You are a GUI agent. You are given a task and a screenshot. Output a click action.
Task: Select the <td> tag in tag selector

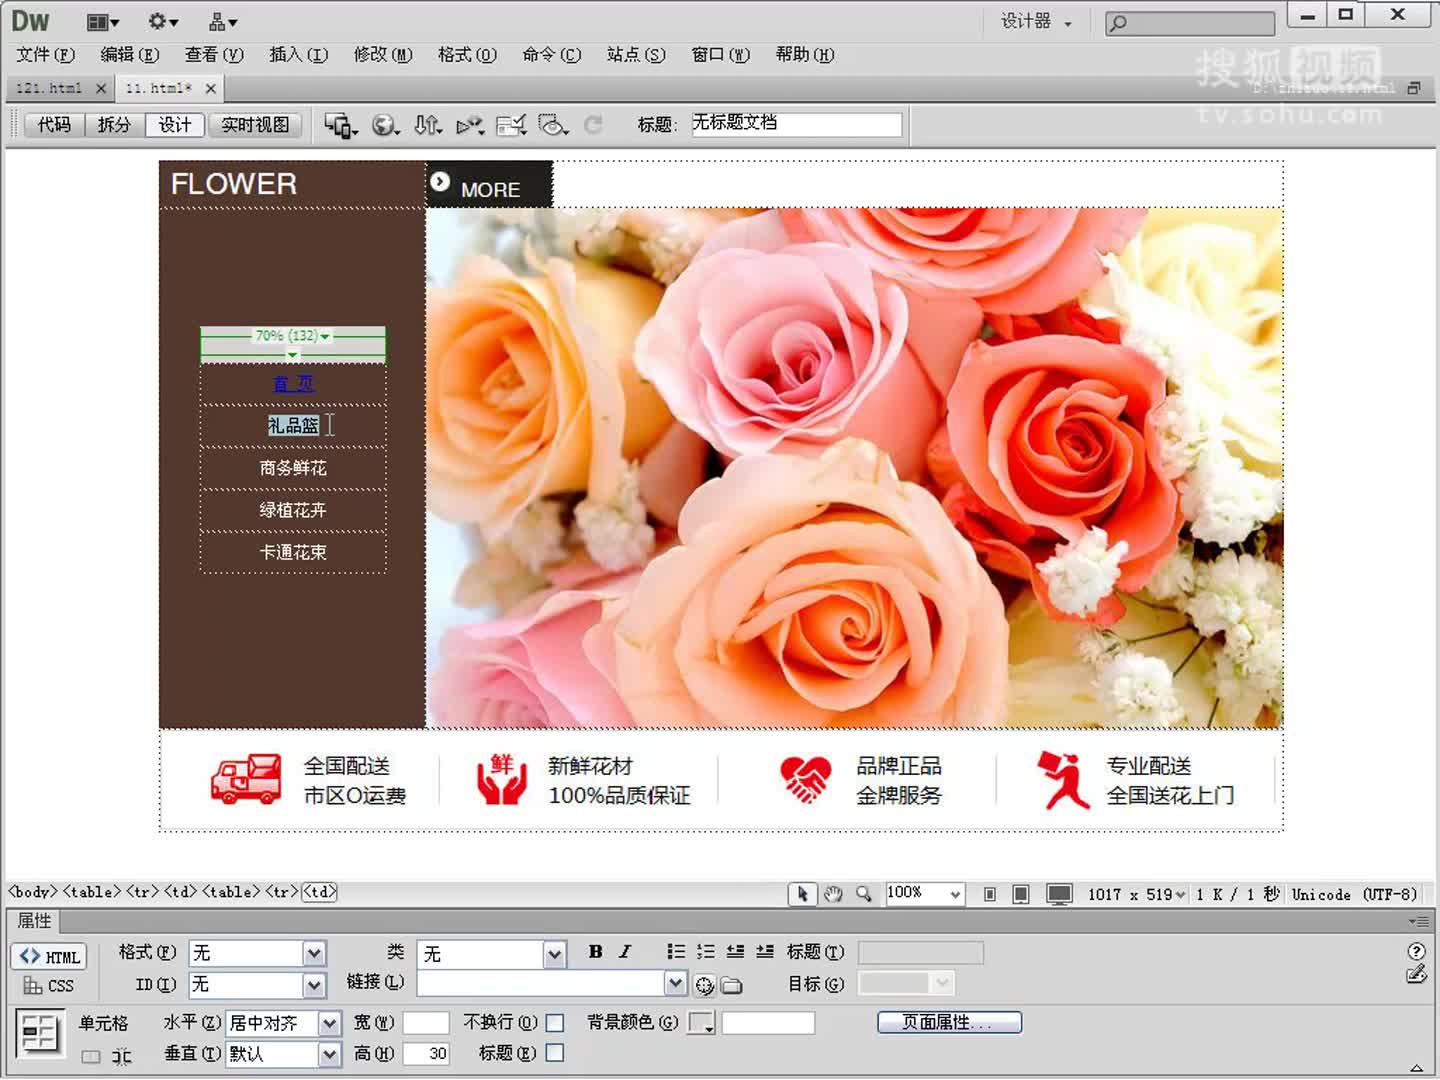coord(319,891)
